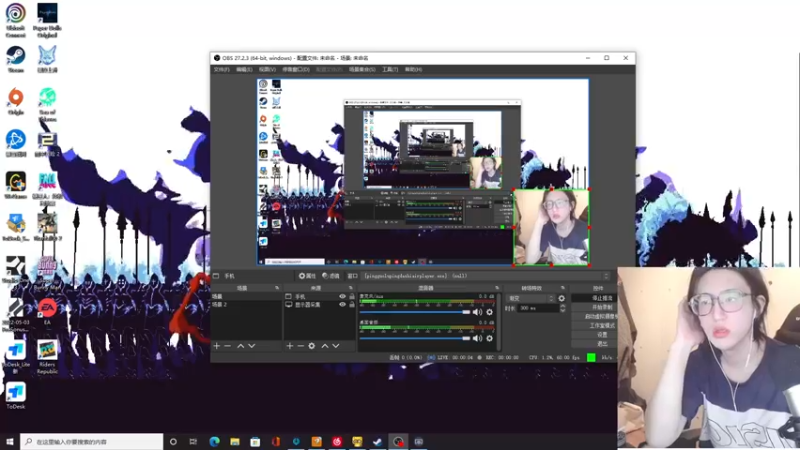Open Battle.net desktop shortcut
The width and height of the screenshot is (800, 450).
pos(16,143)
